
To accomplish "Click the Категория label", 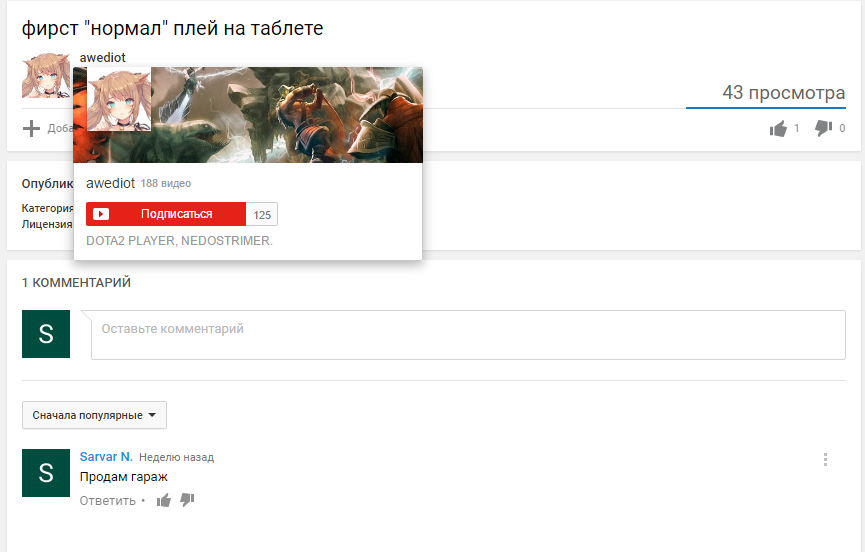I will coord(47,208).
